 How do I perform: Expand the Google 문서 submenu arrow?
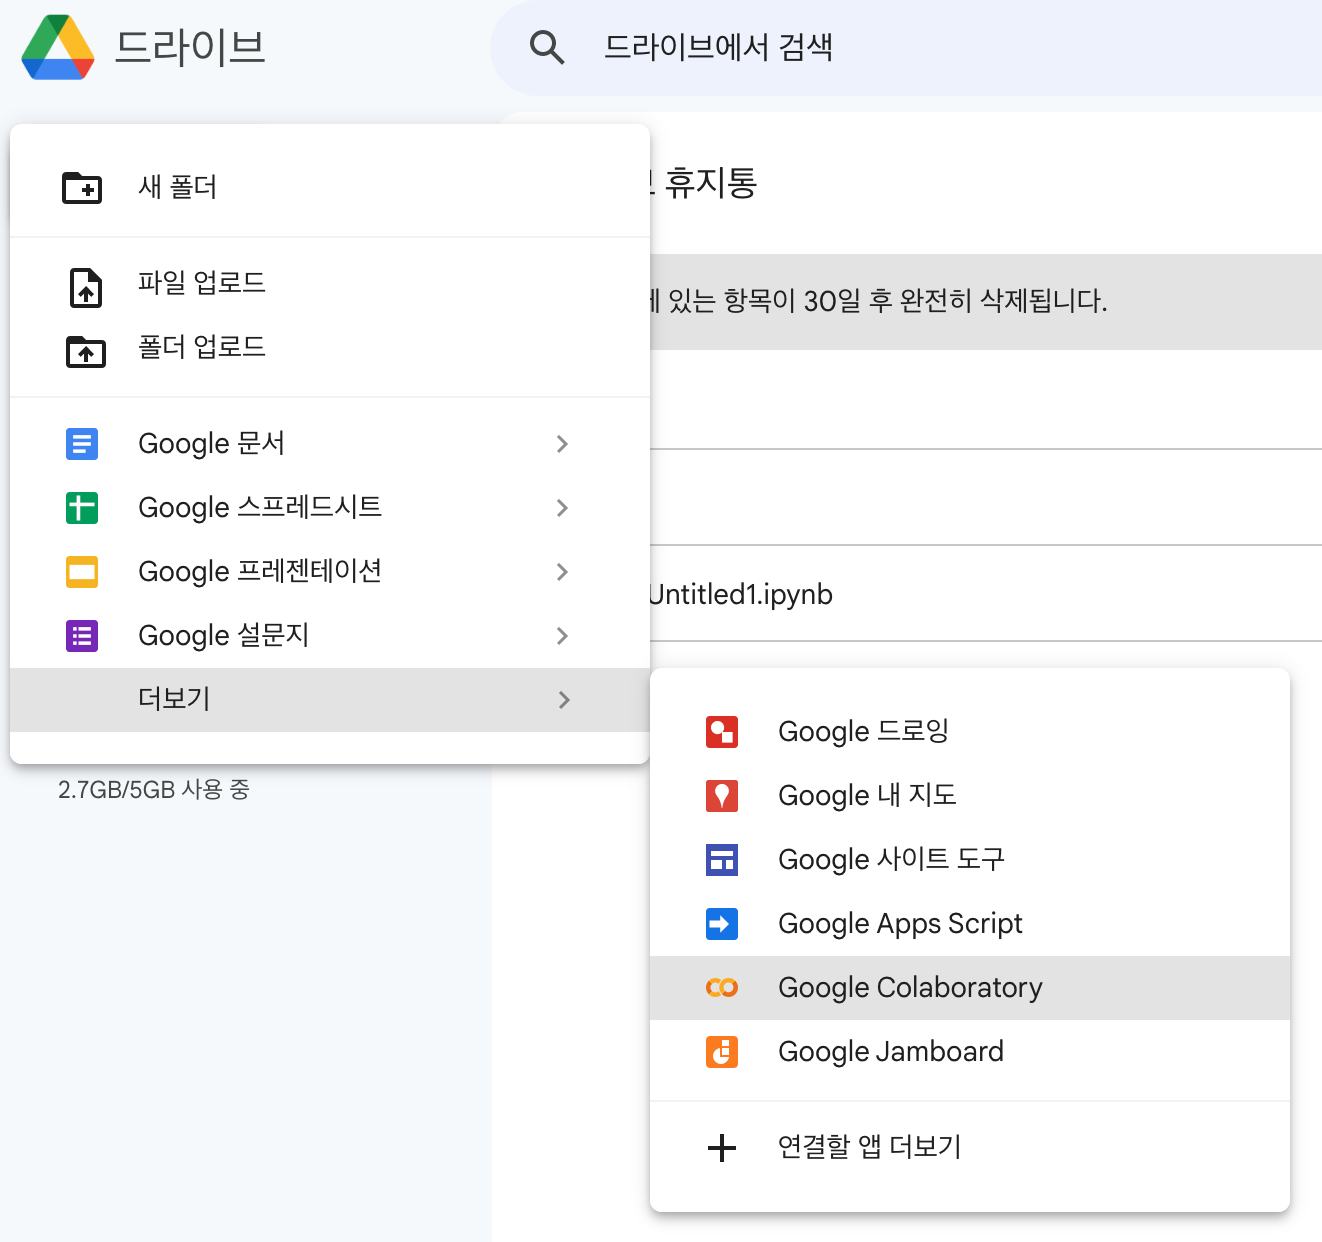(x=562, y=443)
